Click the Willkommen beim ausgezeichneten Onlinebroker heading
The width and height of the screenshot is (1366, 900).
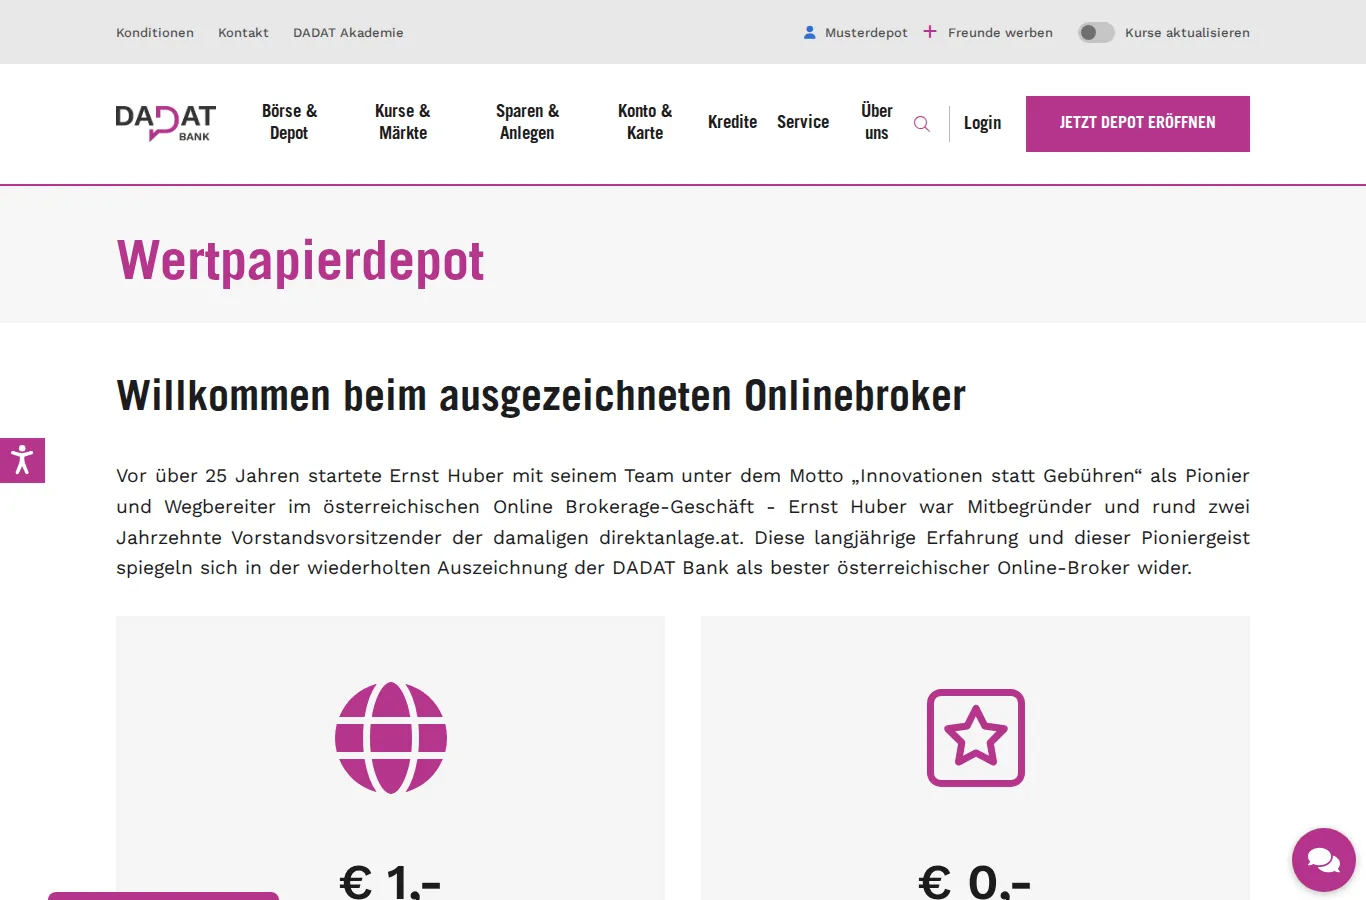[x=541, y=395]
